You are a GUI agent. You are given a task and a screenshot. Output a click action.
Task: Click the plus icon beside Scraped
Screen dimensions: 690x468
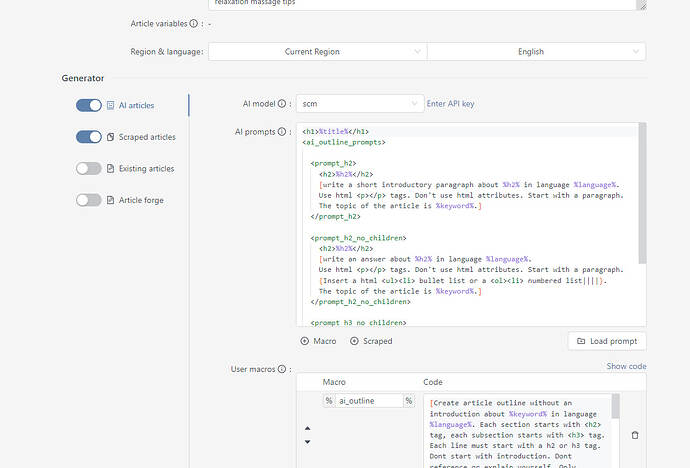click(354, 341)
